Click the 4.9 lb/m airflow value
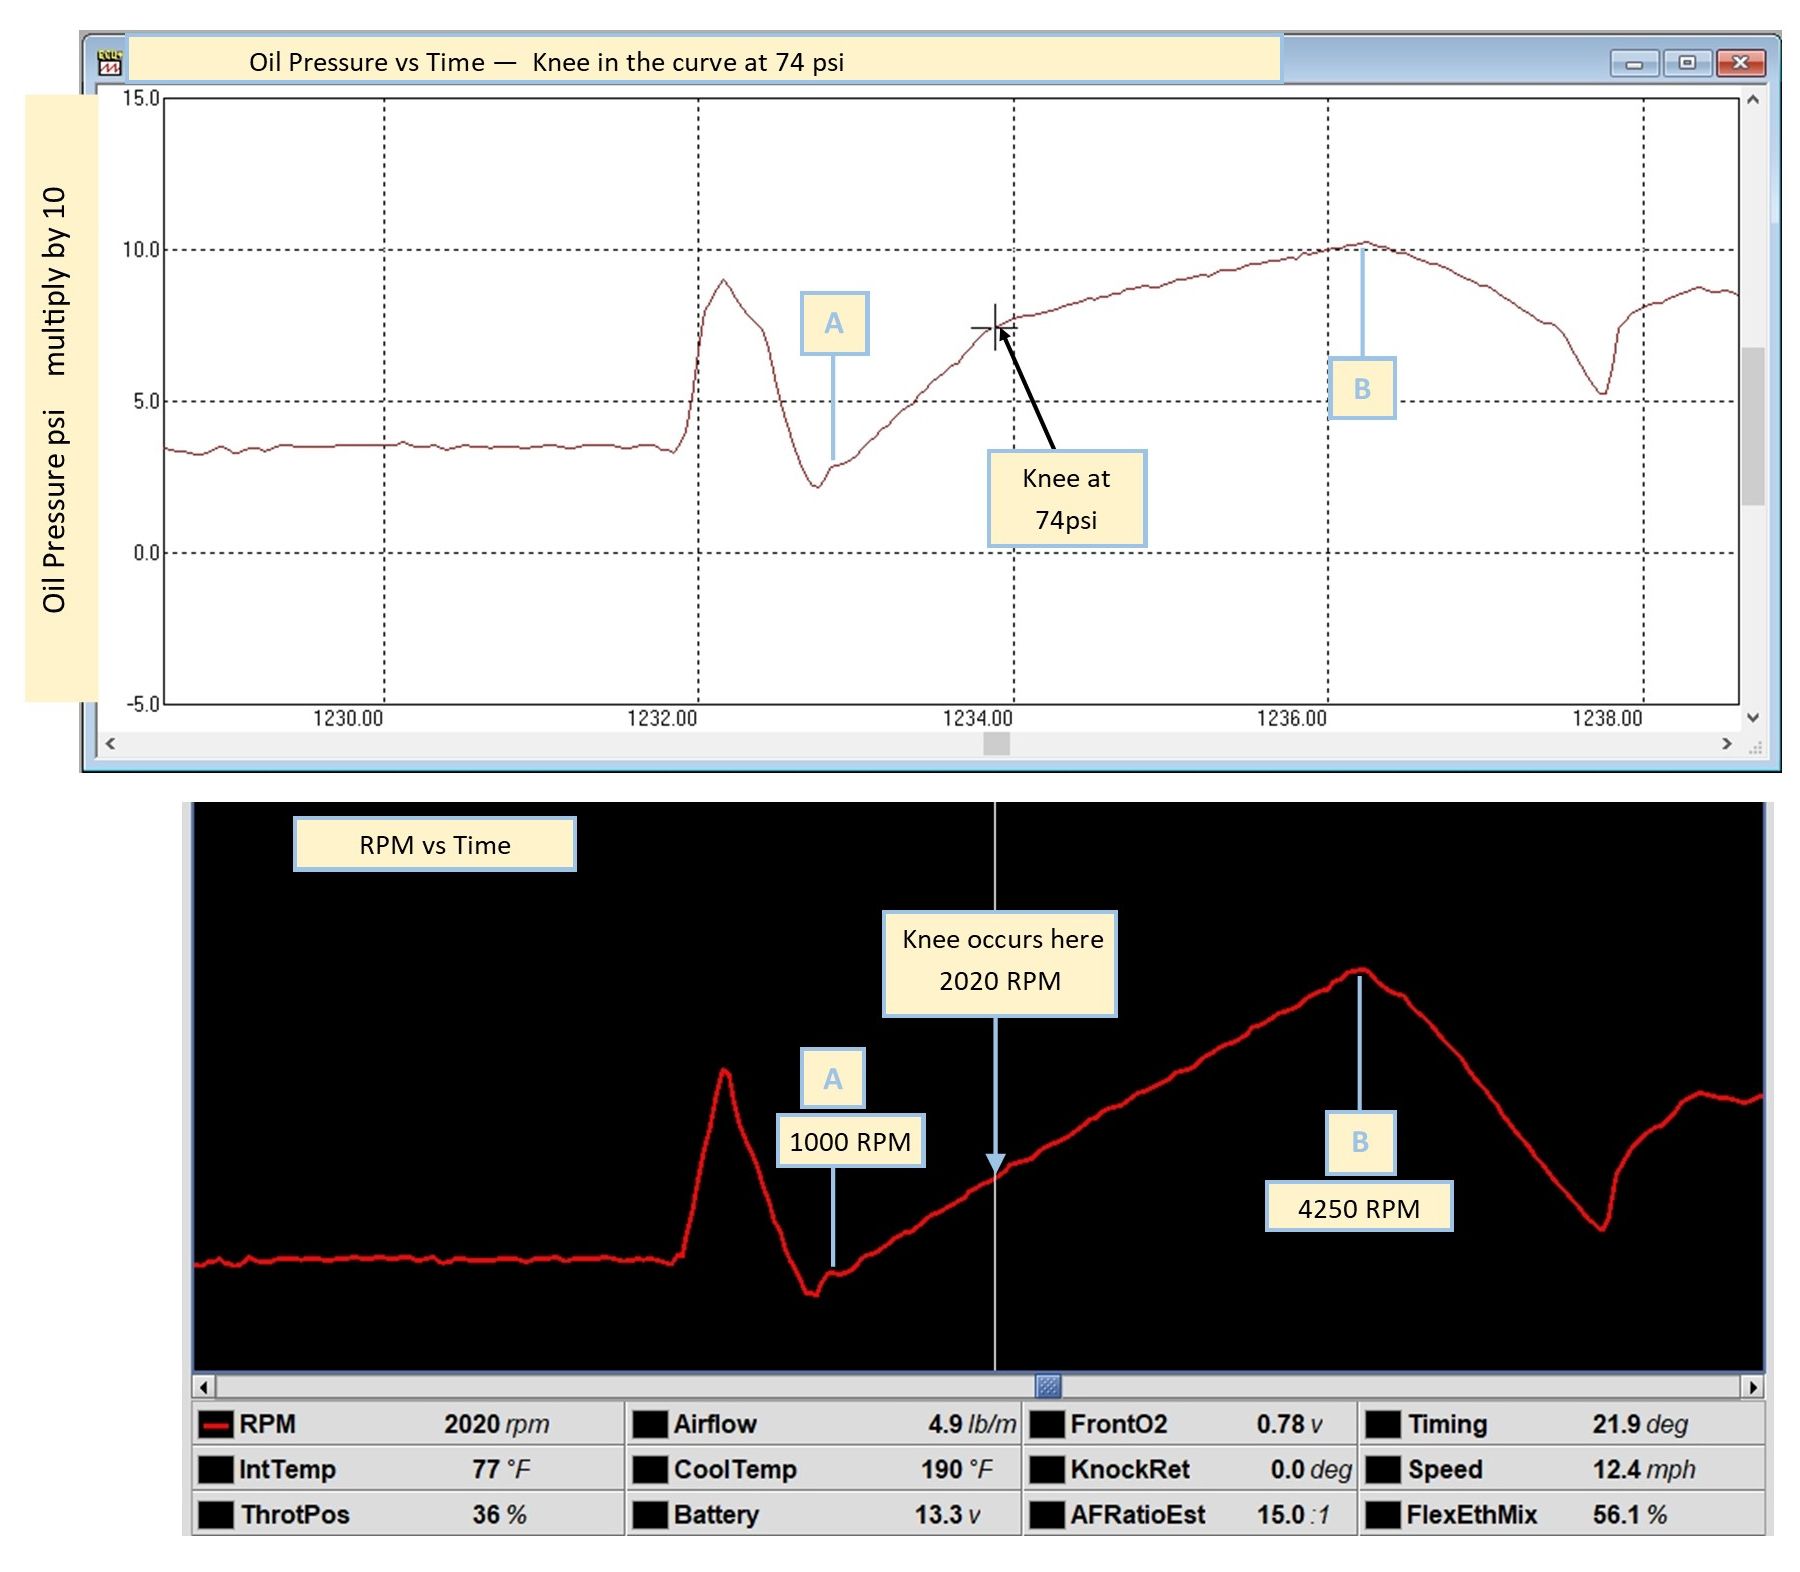1800x1572 pixels. [x=972, y=1424]
